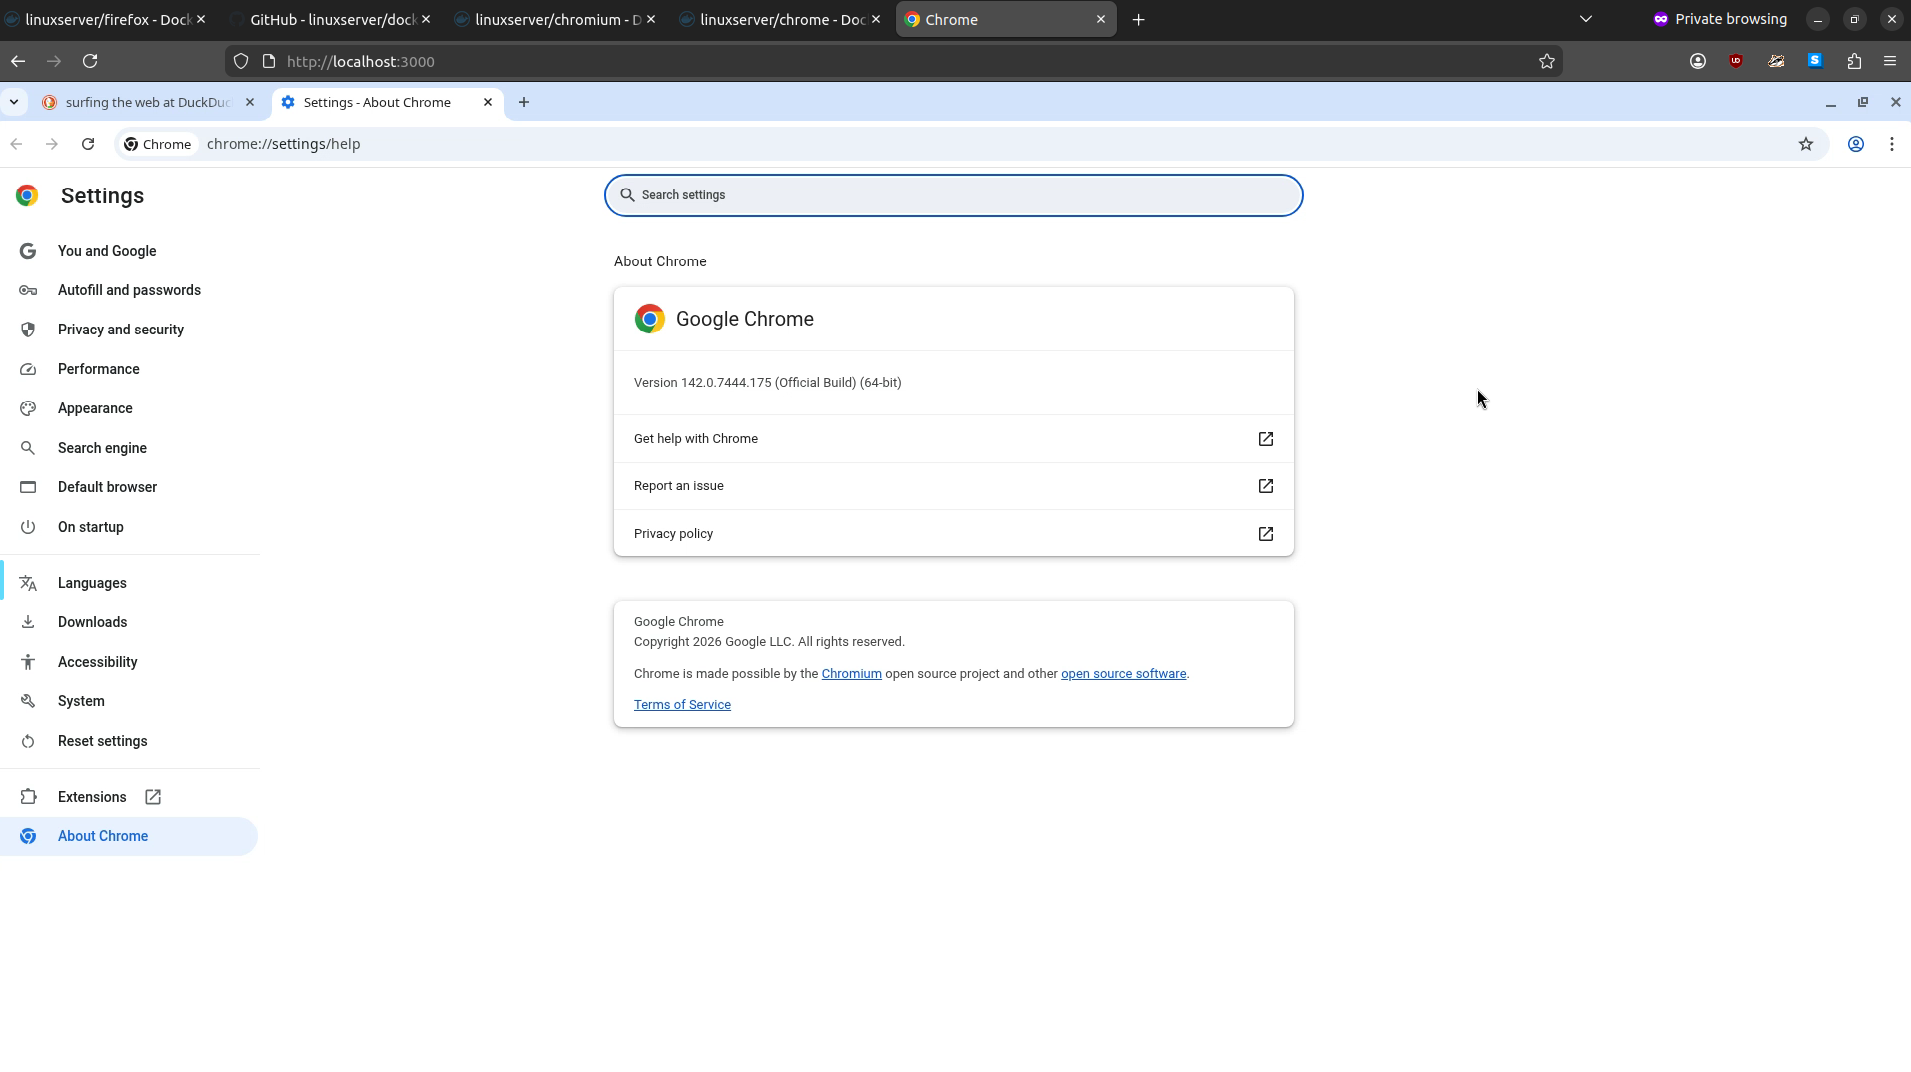Open Firefox's list-all-tabs dropdown
Screen dimensions: 1911x1072
click(1585, 19)
